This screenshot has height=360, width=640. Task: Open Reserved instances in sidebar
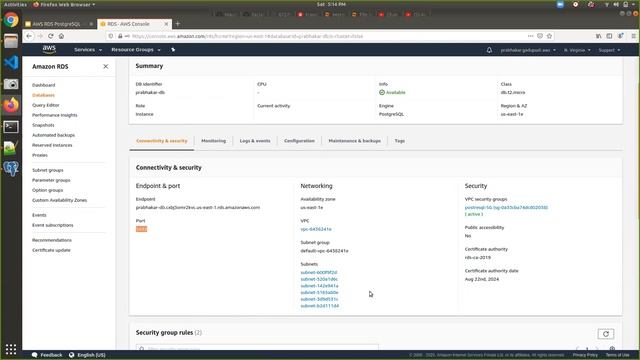52,145
